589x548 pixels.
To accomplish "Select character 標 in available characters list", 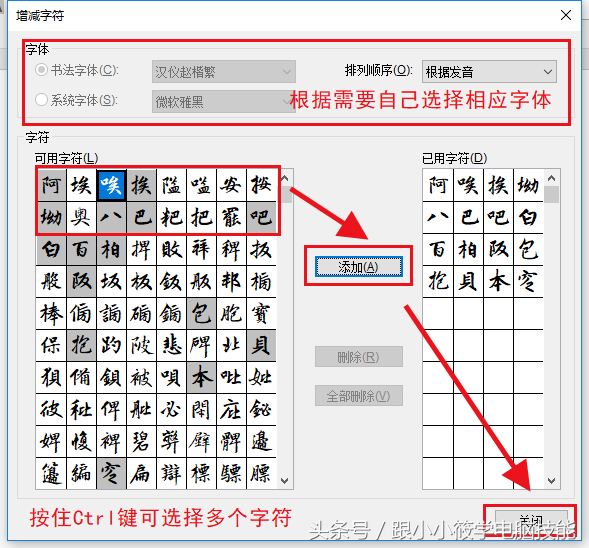I will (x=201, y=473).
